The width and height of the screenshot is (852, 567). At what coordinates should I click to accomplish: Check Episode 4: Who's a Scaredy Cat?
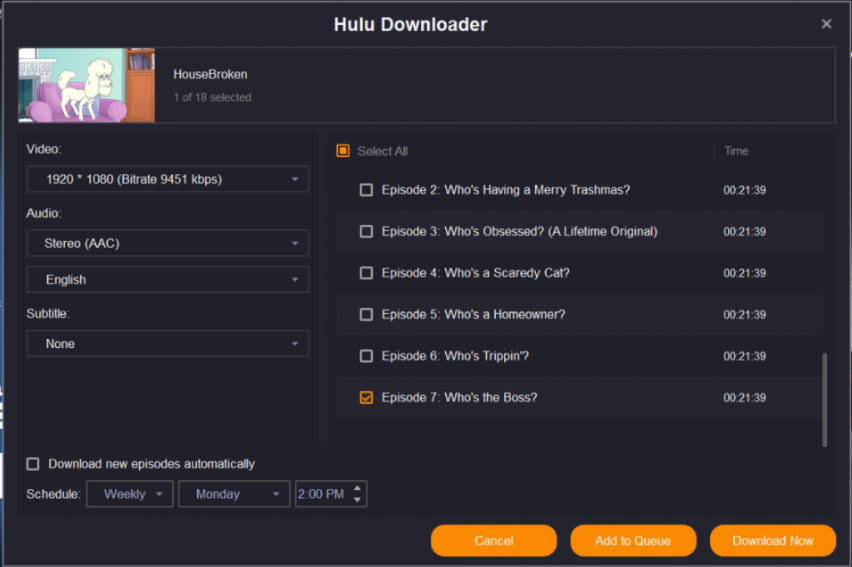pos(366,273)
